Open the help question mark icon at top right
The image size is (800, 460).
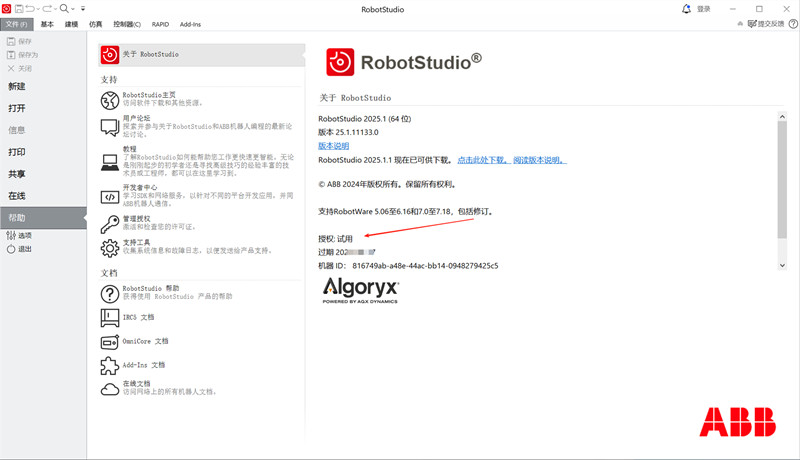click(x=793, y=24)
